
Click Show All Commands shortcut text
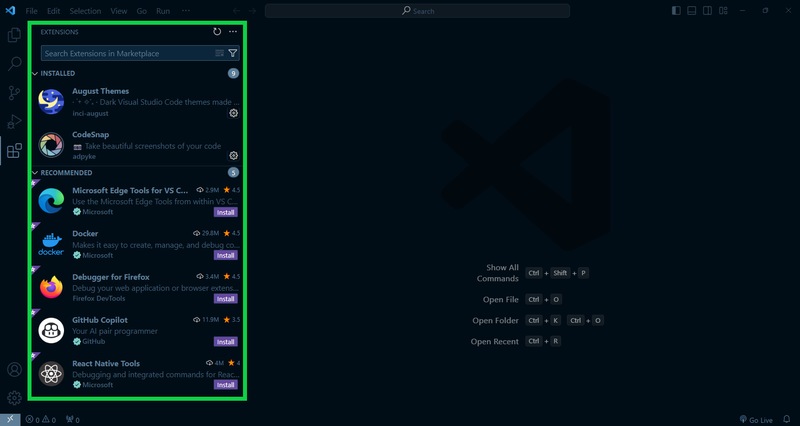point(497,273)
